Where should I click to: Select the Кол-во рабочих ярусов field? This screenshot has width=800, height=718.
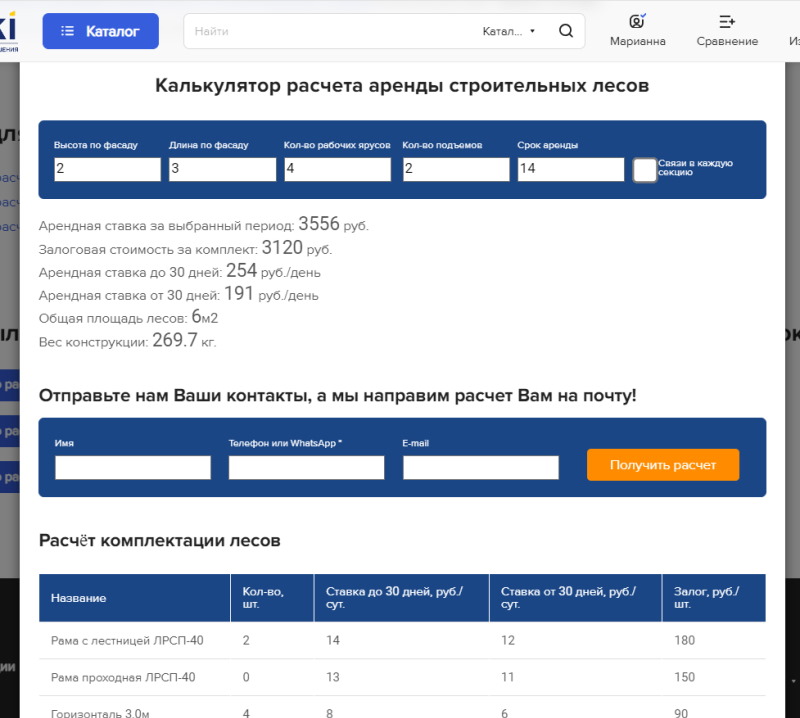[x=337, y=169]
